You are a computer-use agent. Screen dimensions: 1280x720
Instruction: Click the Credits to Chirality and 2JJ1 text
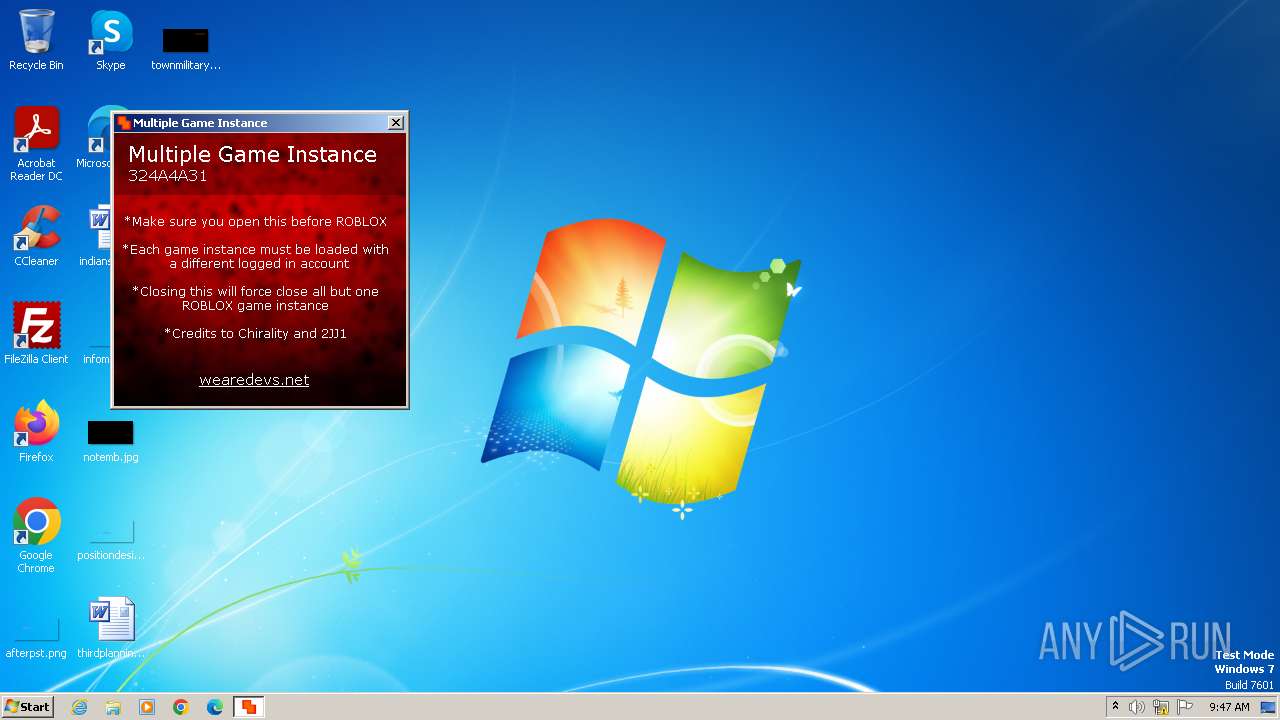[255, 334]
